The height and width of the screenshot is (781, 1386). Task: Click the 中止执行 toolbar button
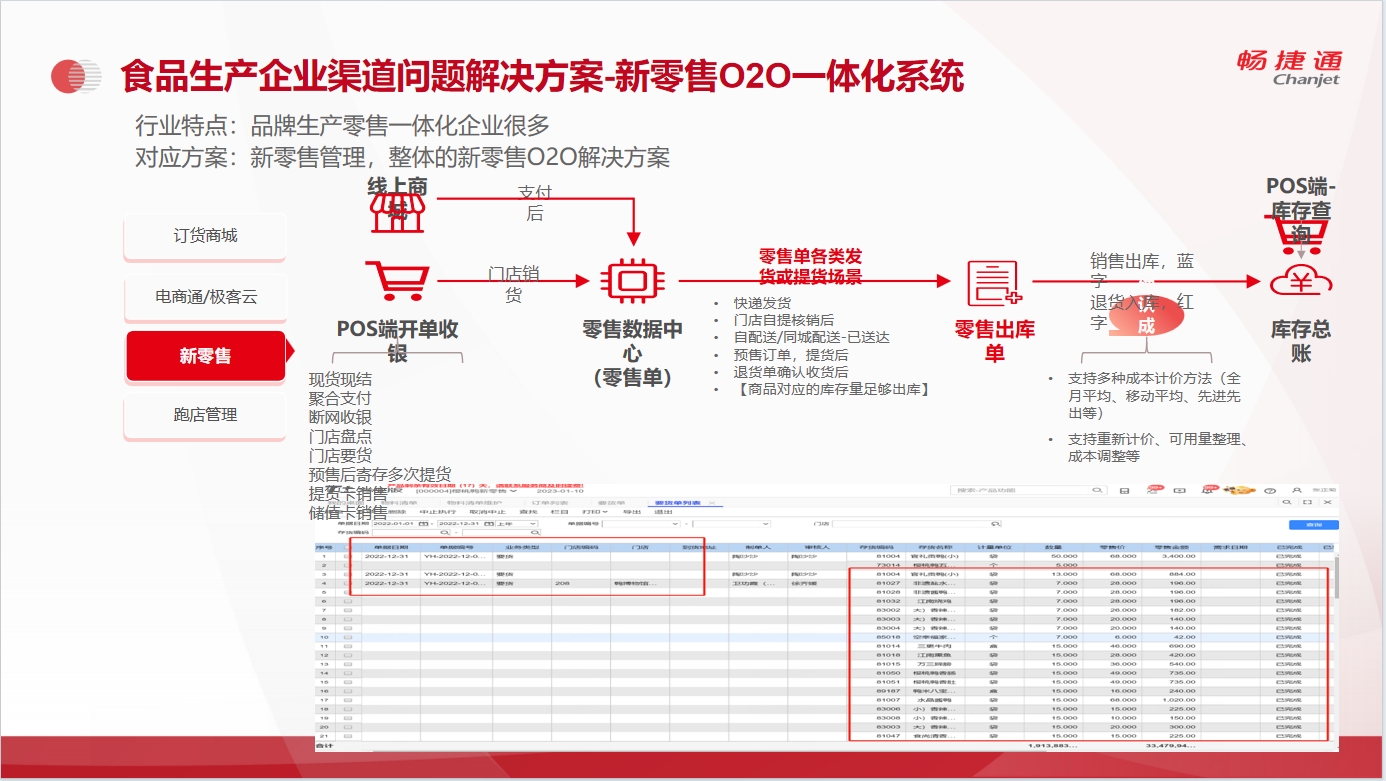click(x=438, y=512)
